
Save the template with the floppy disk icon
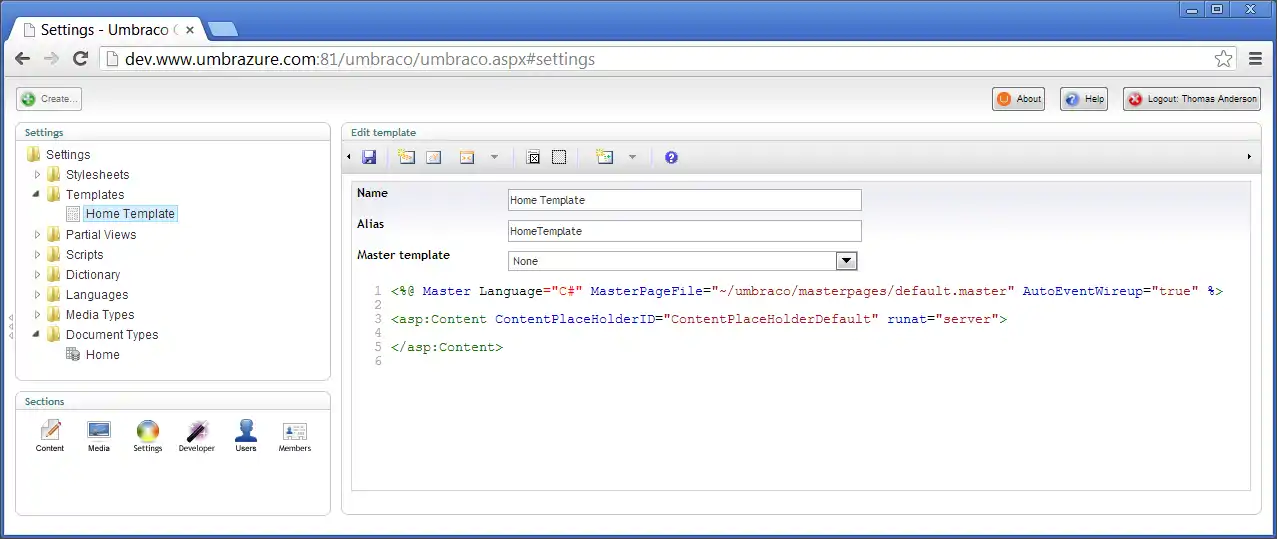click(x=369, y=157)
